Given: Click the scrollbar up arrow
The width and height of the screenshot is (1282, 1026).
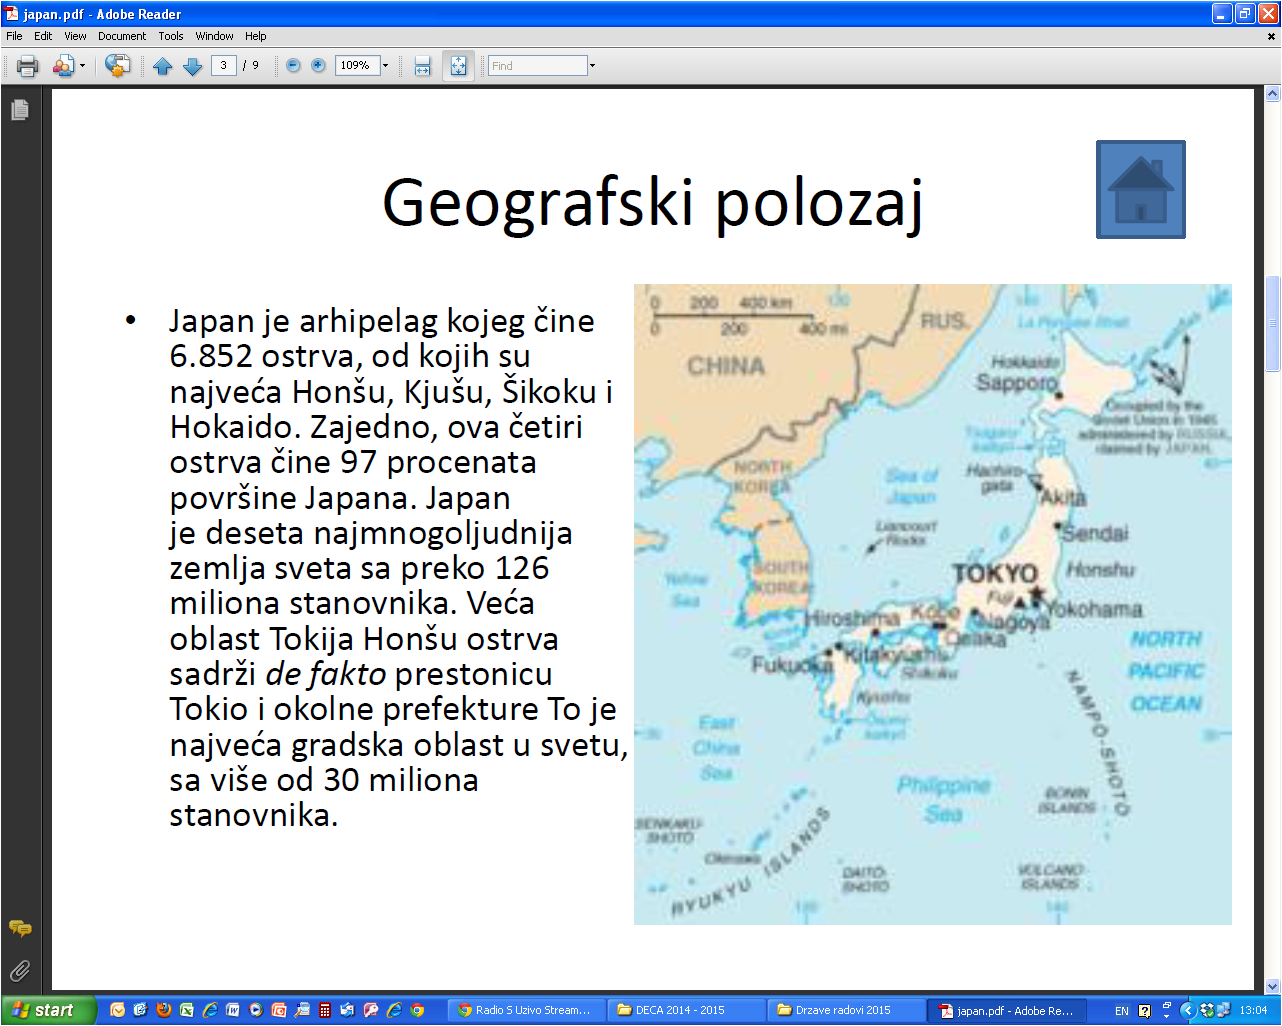Looking at the screenshot, I should tap(1272, 94).
